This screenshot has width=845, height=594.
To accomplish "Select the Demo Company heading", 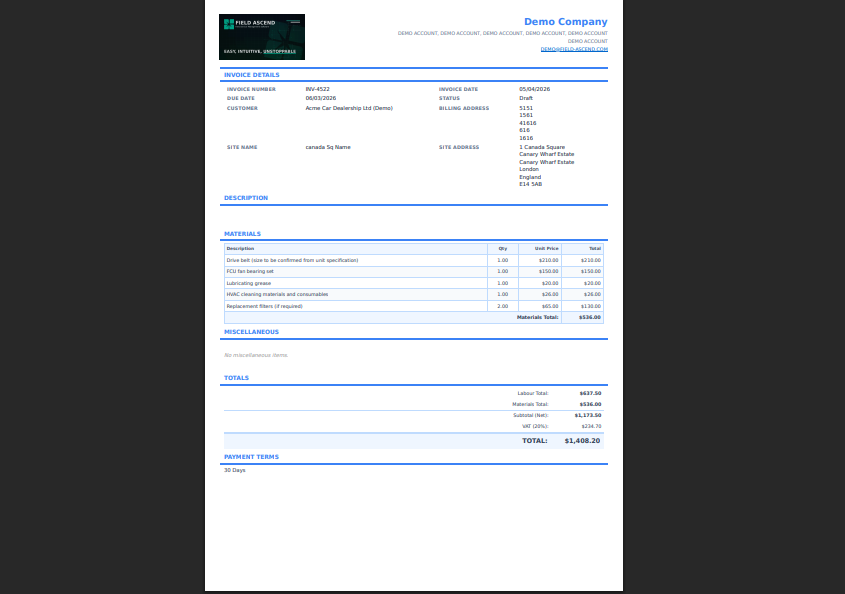I will tap(566, 22).
